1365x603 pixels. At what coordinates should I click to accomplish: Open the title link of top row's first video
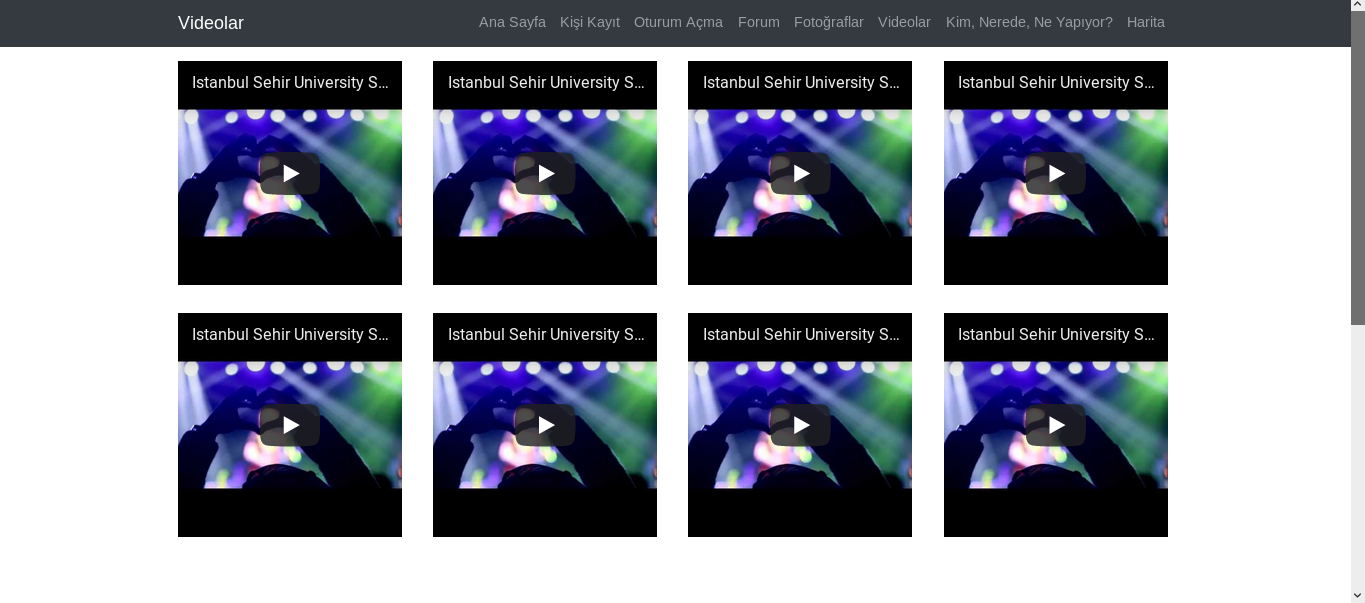point(290,83)
